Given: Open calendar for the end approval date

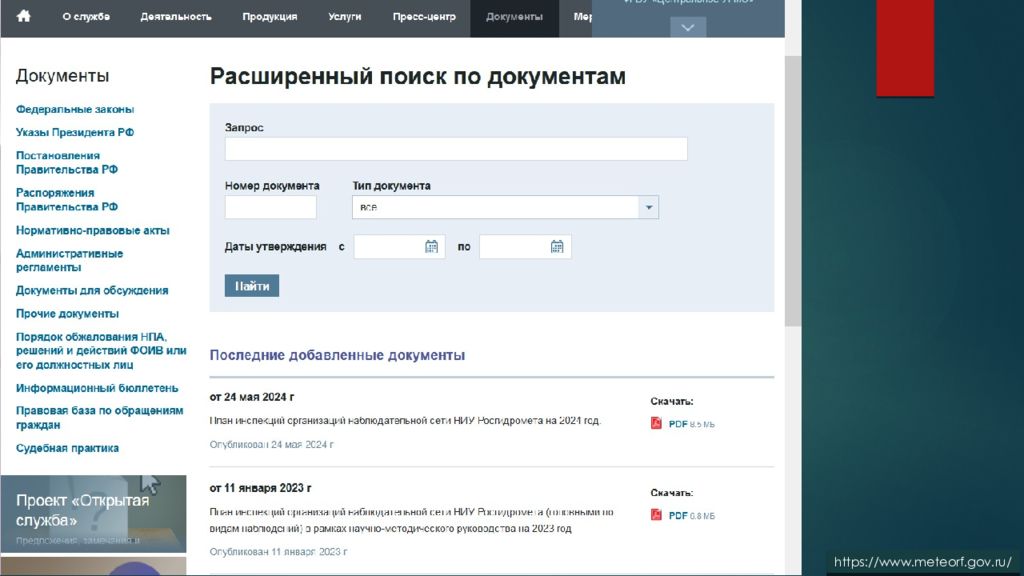Looking at the screenshot, I should pyautogui.click(x=556, y=247).
